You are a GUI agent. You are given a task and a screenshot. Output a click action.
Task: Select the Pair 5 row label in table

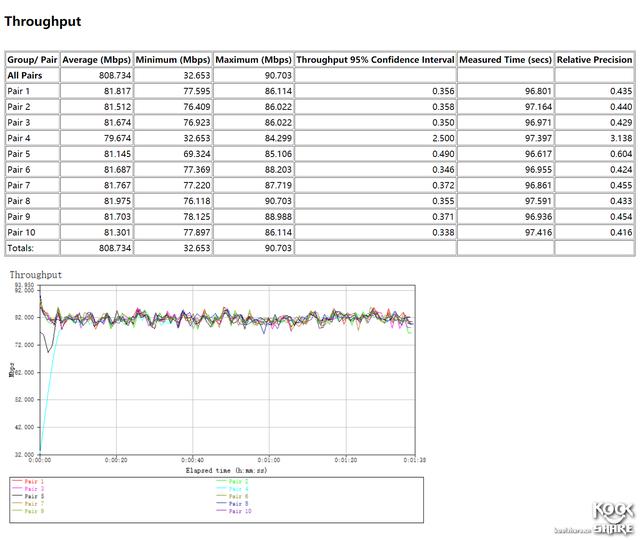19,154
